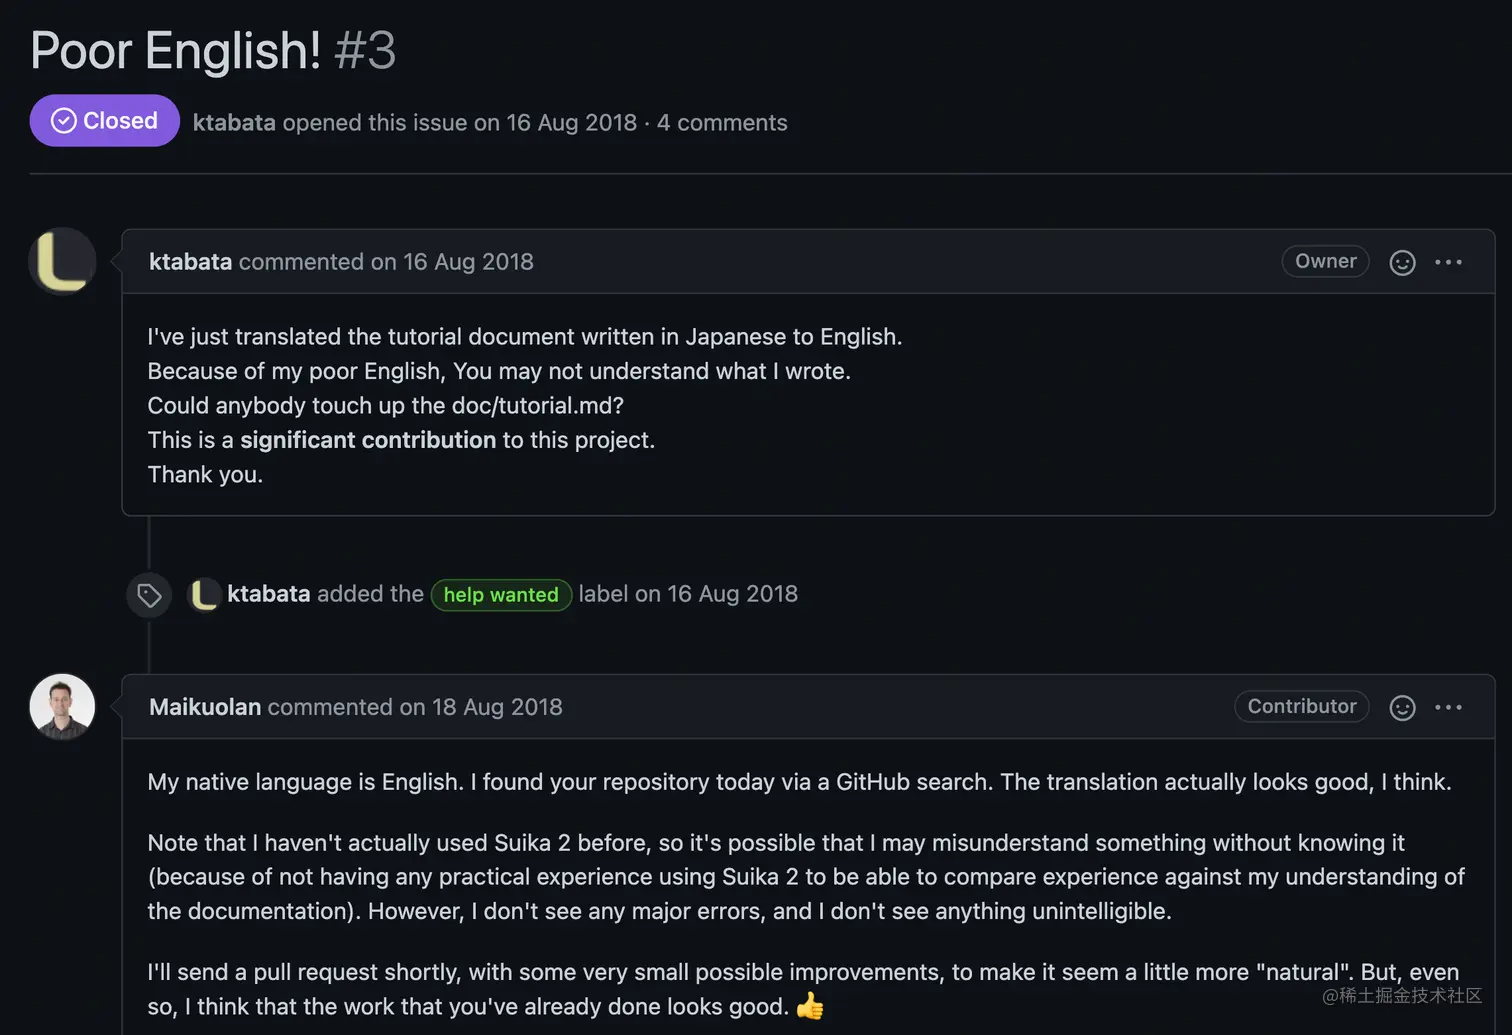Image resolution: width=1512 pixels, height=1035 pixels.
Task: Open ktabata's profile from first comment header
Action: 190,262
